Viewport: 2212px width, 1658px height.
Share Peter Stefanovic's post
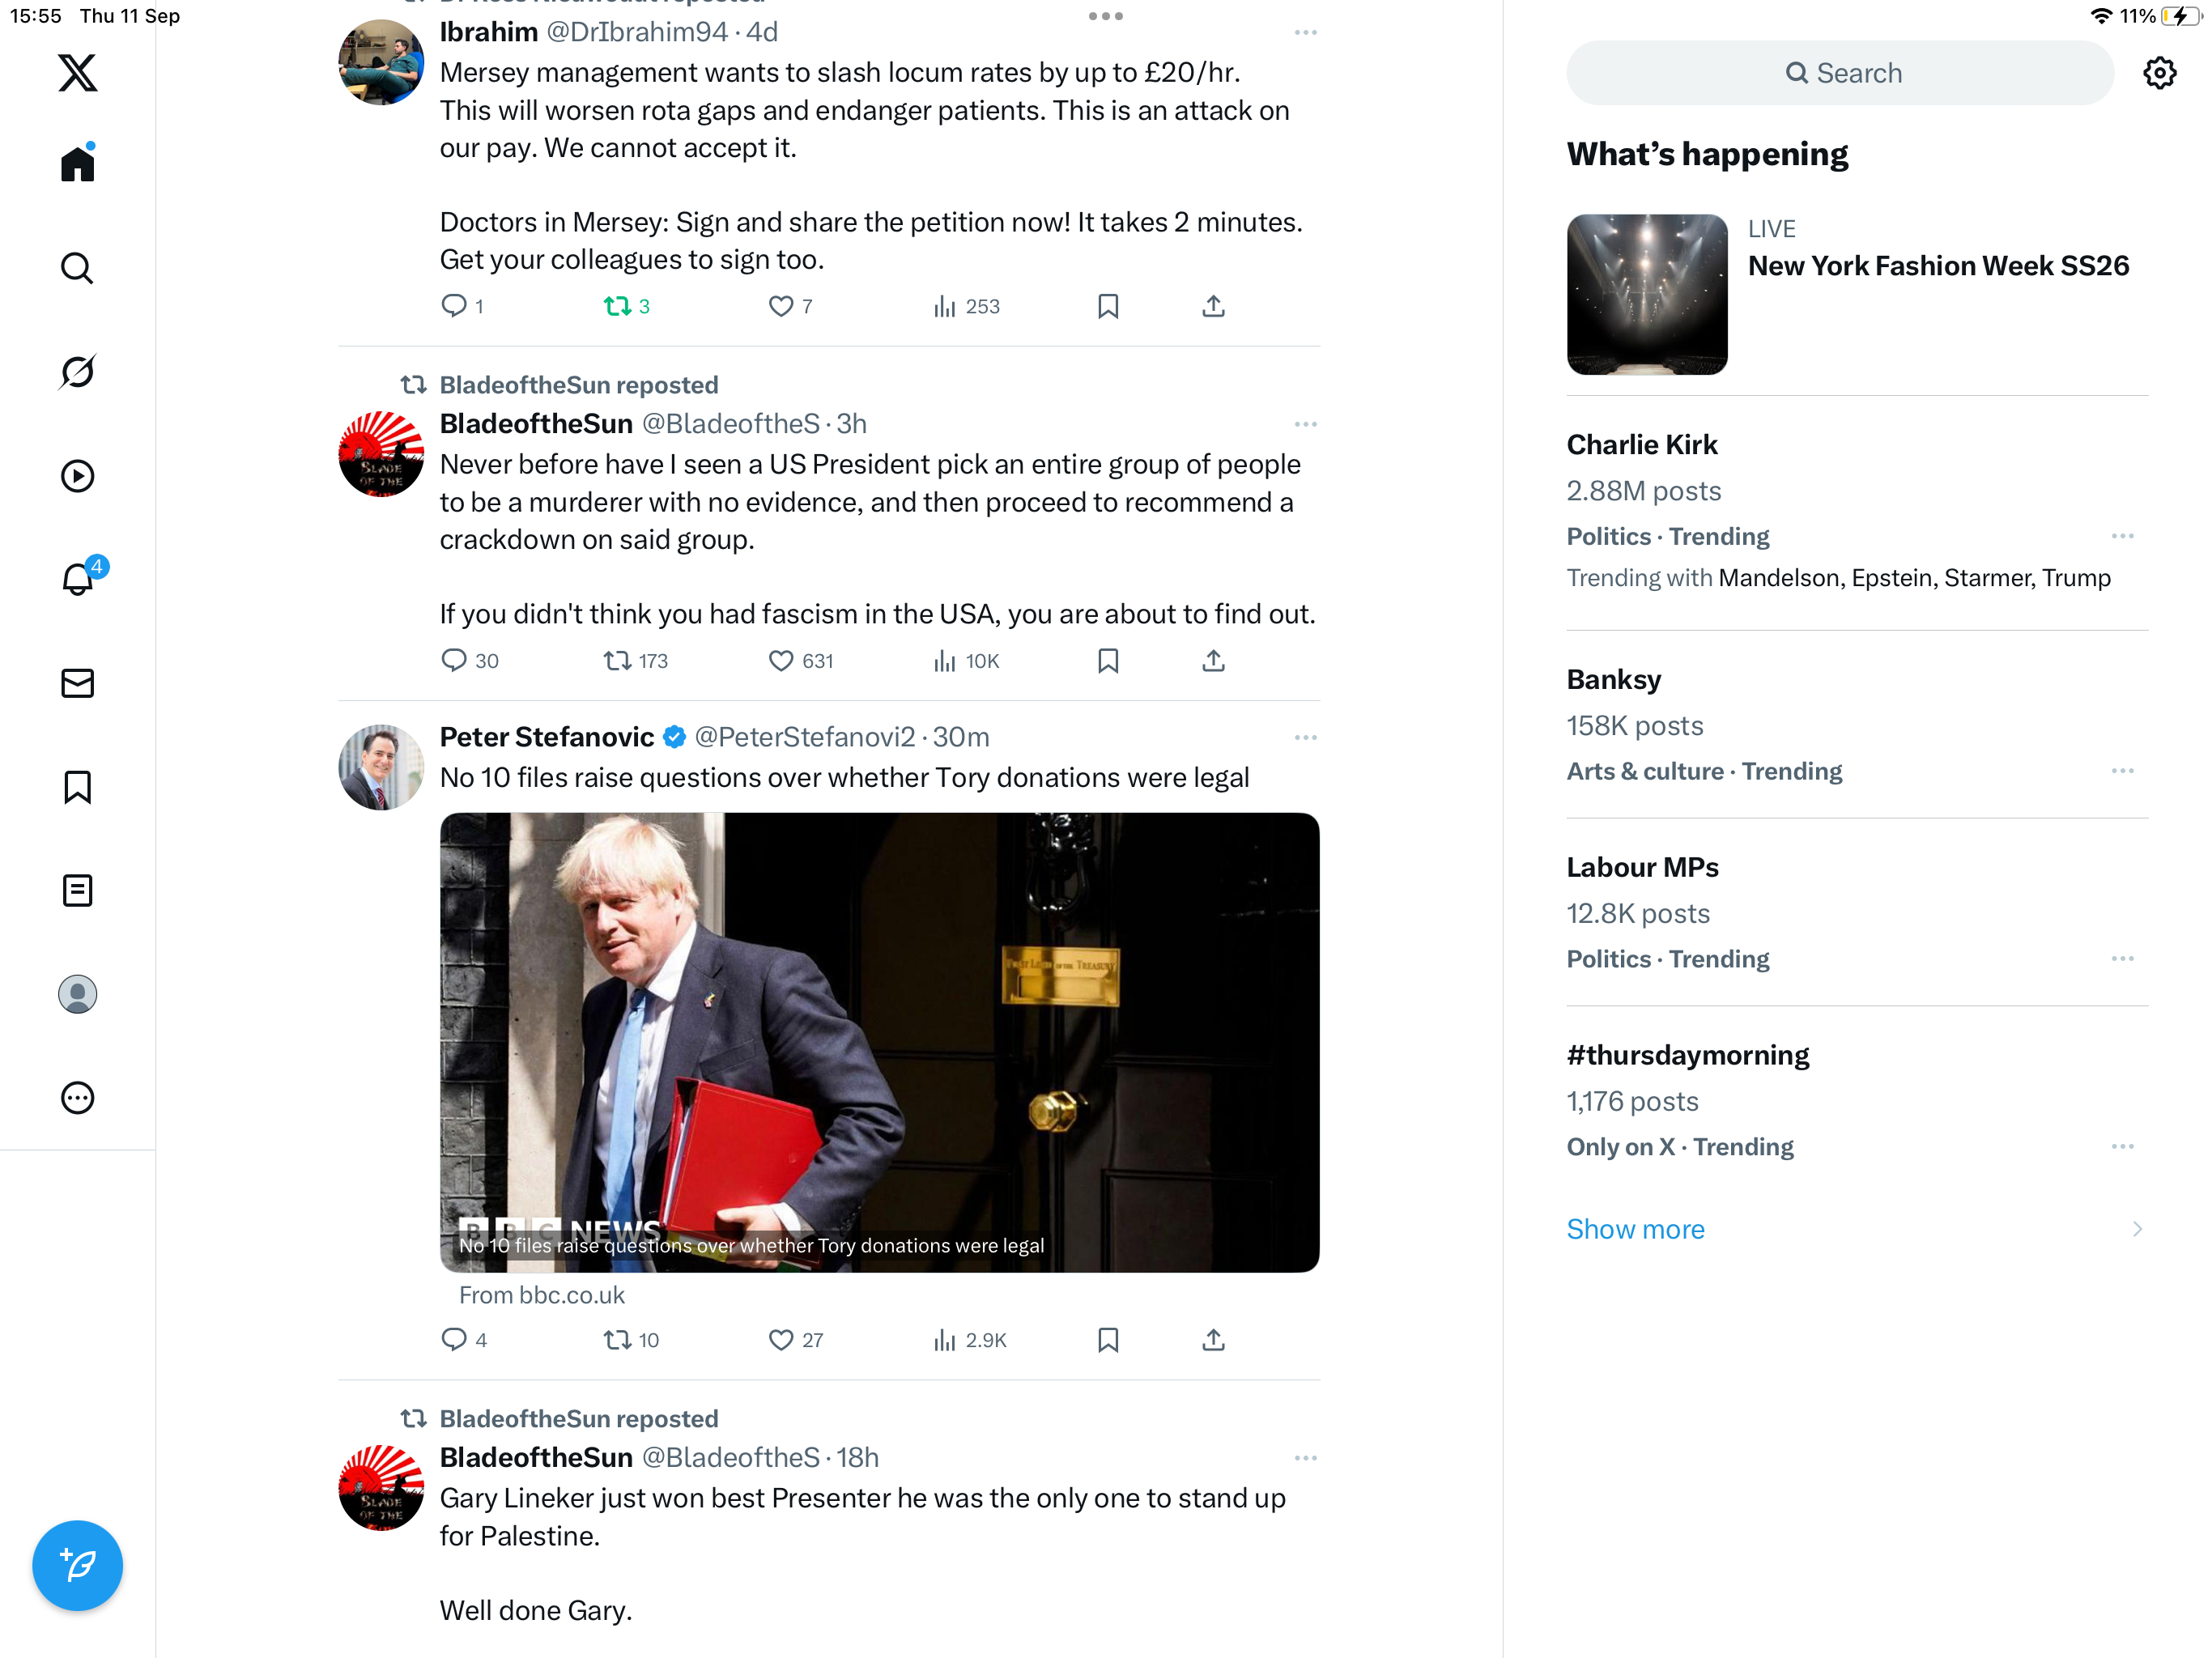(1213, 1340)
